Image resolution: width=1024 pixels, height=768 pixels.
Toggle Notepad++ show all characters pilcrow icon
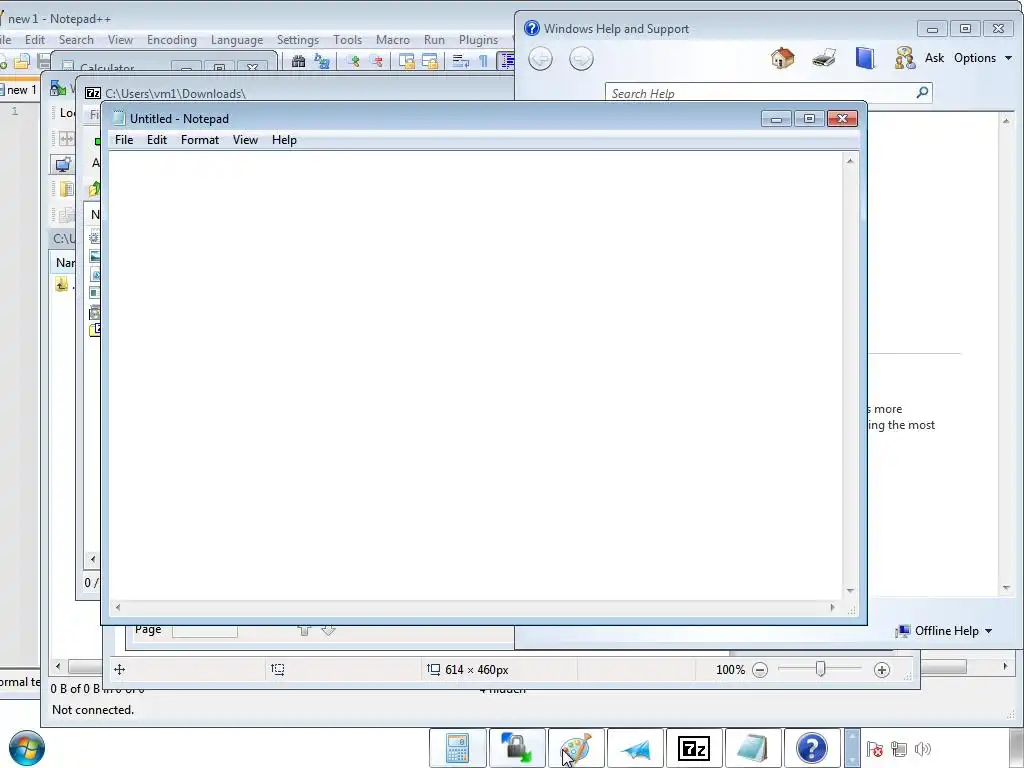pos(483,61)
